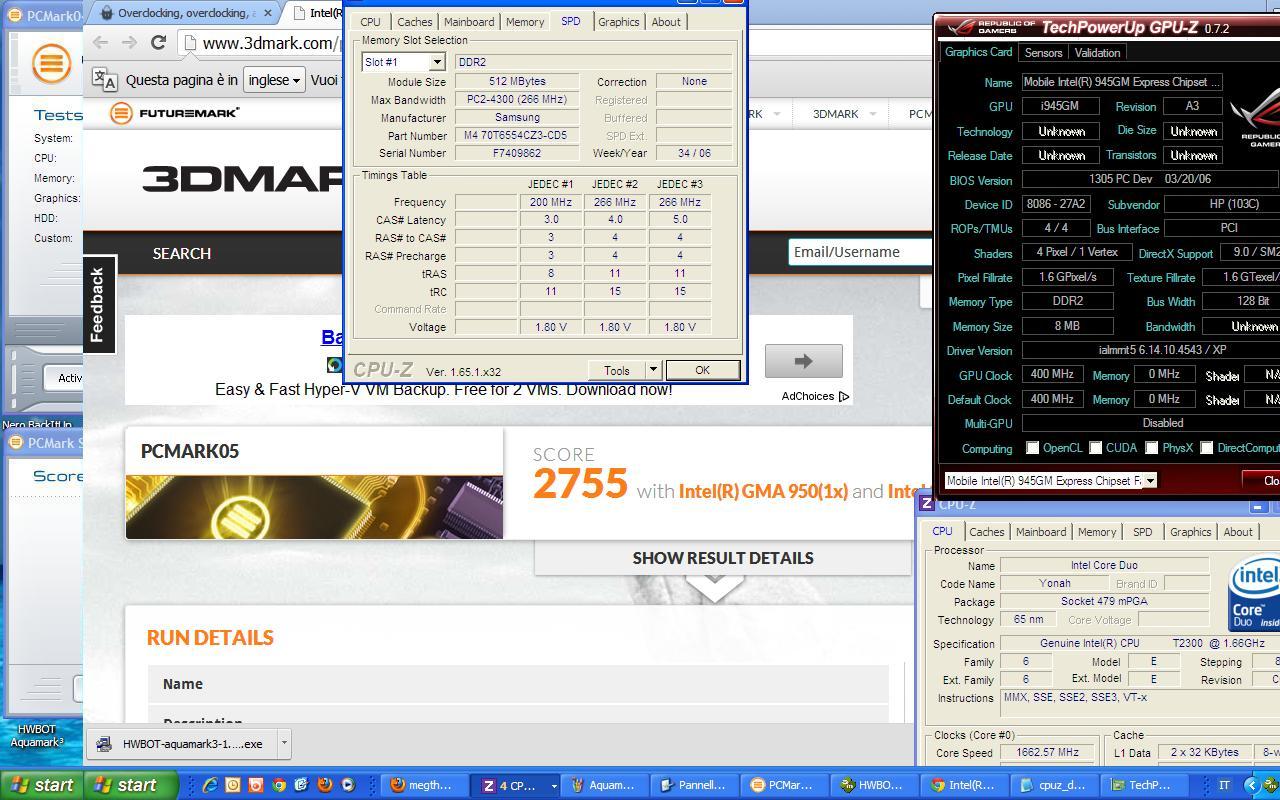
Task: Switch to the cpuz_d... taskbar item
Action: tap(1053, 785)
